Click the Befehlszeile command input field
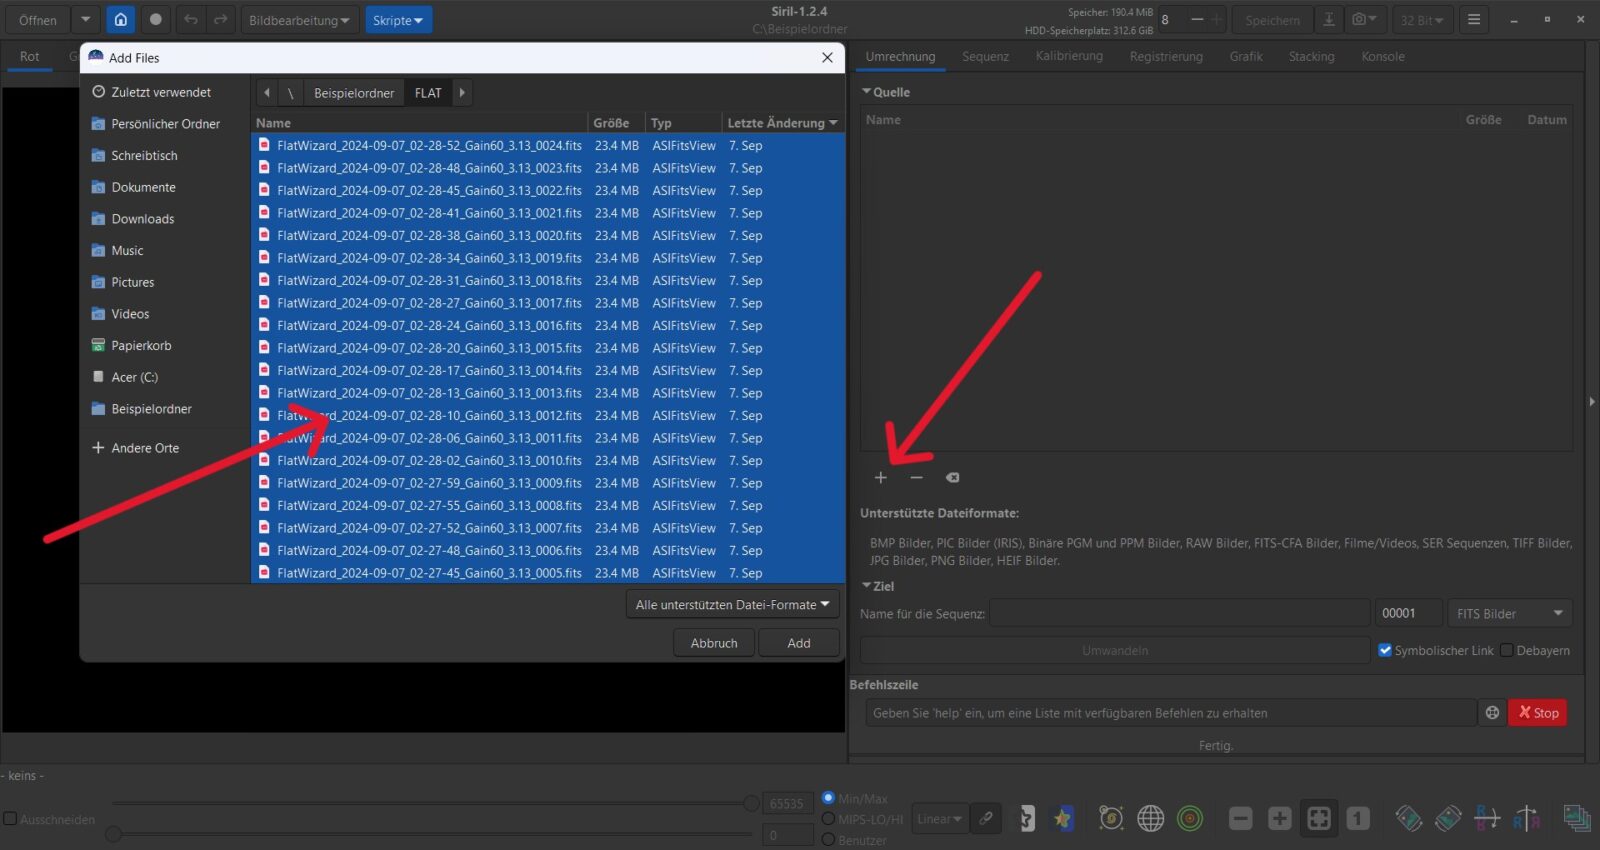The height and width of the screenshot is (850, 1600). [1171, 713]
